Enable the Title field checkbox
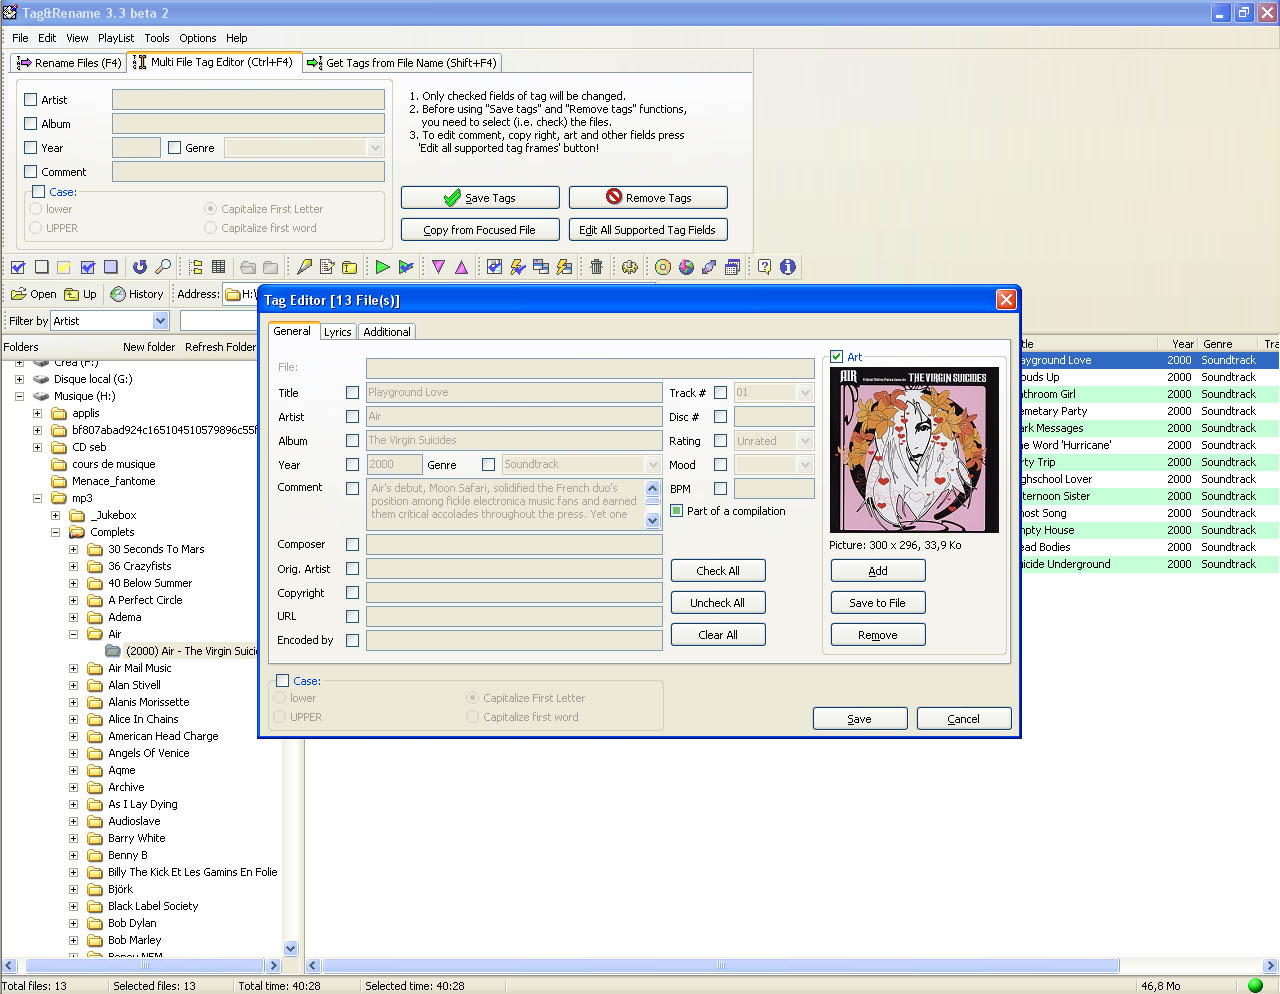Viewport: 1280px width, 994px height. click(x=352, y=393)
